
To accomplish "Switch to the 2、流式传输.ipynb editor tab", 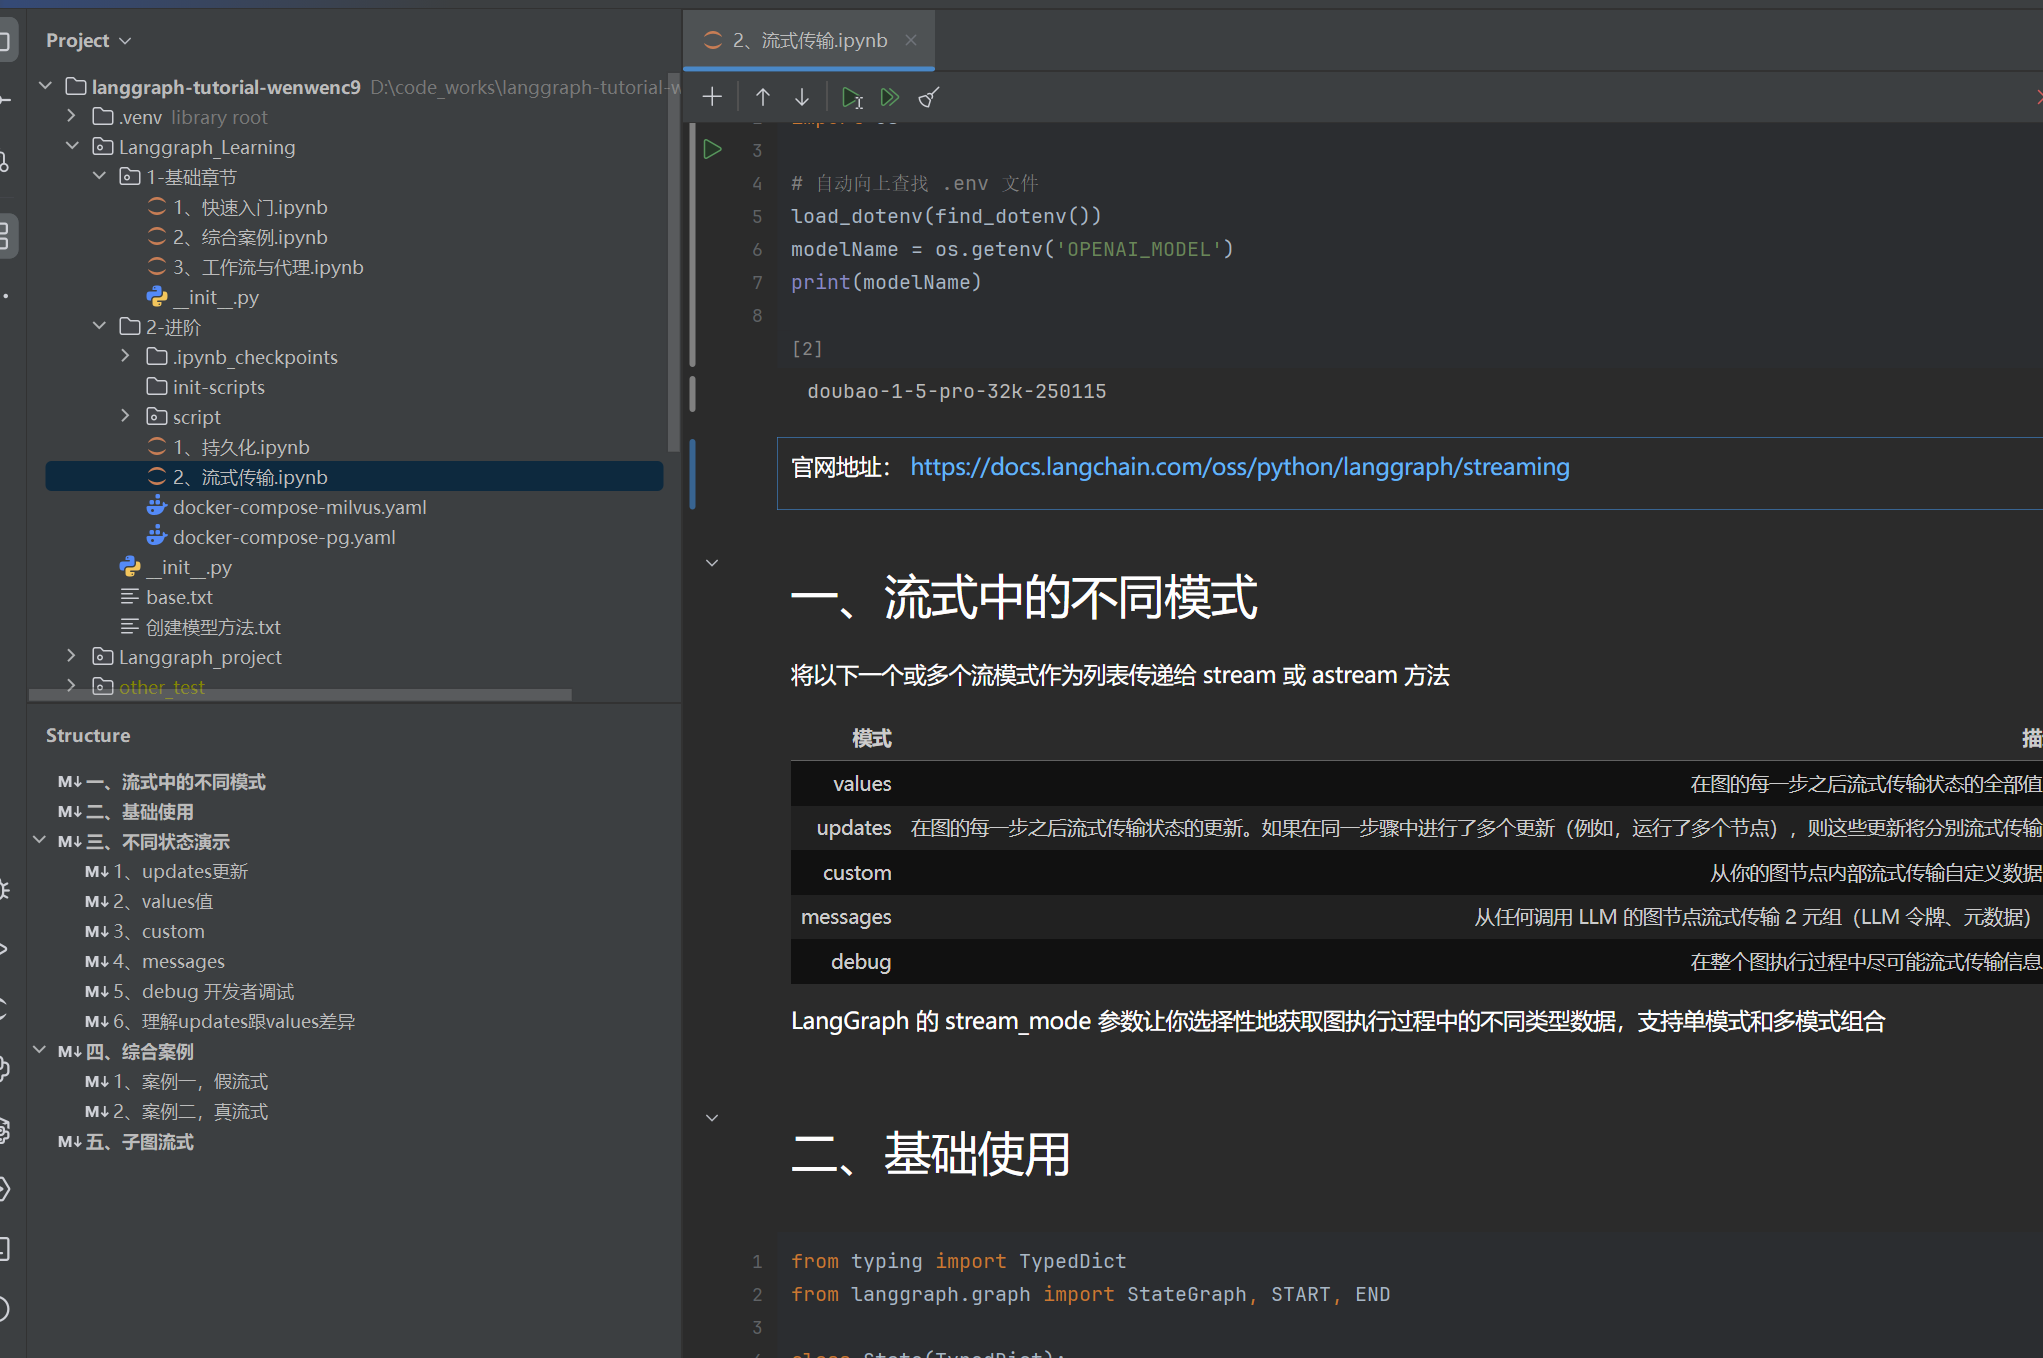I will pyautogui.click(x=808, y=40).
